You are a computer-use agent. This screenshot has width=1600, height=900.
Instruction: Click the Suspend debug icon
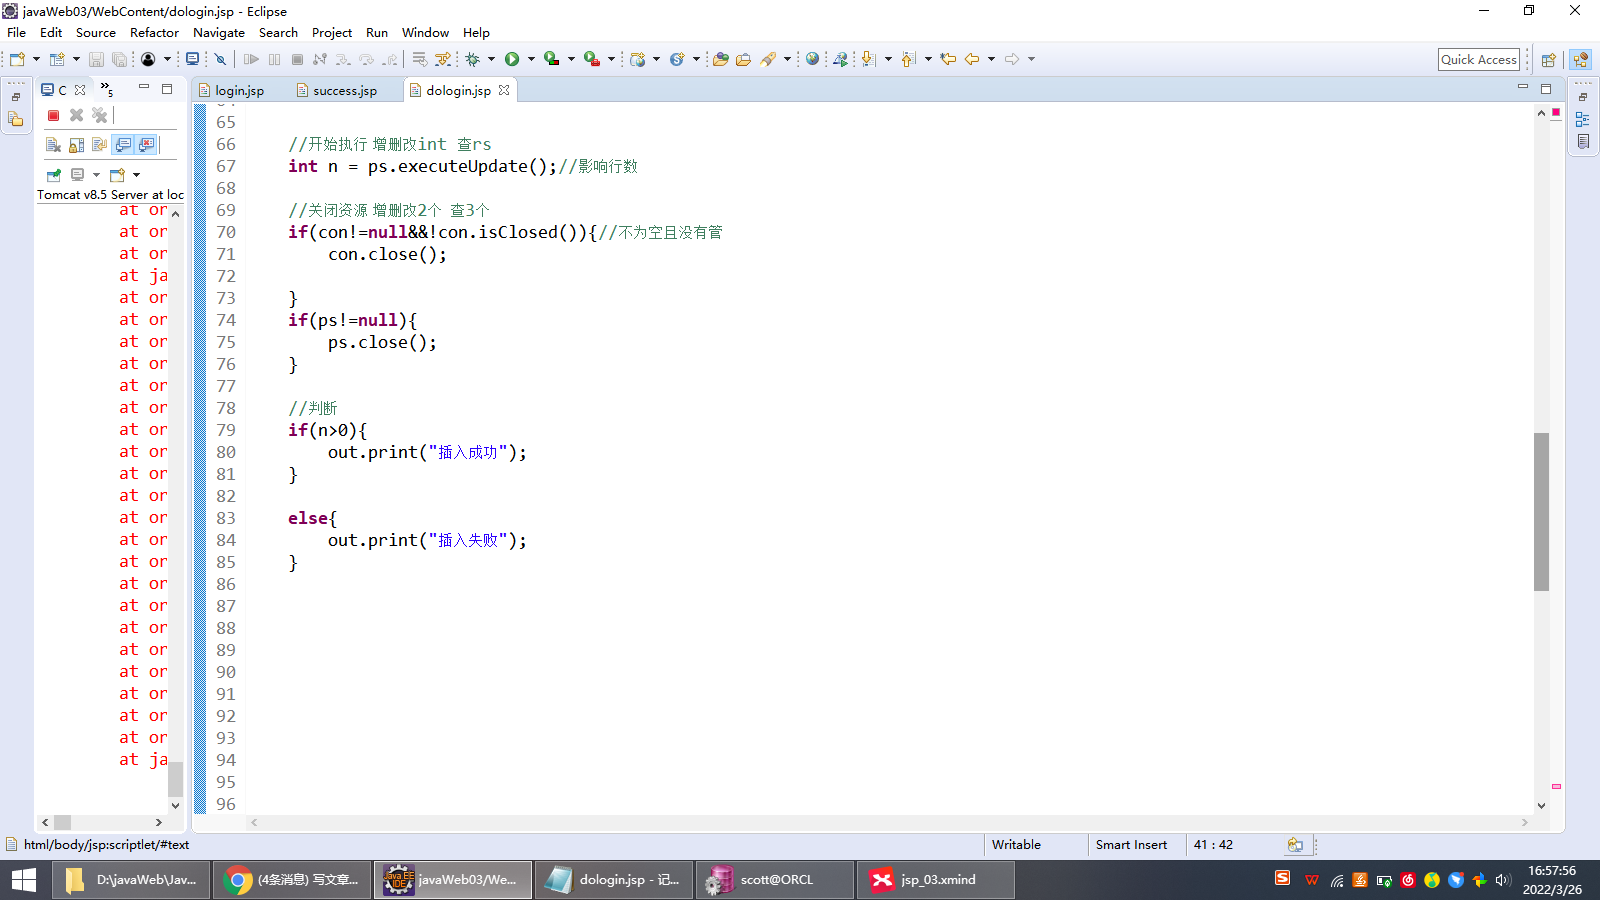point(274,59)
